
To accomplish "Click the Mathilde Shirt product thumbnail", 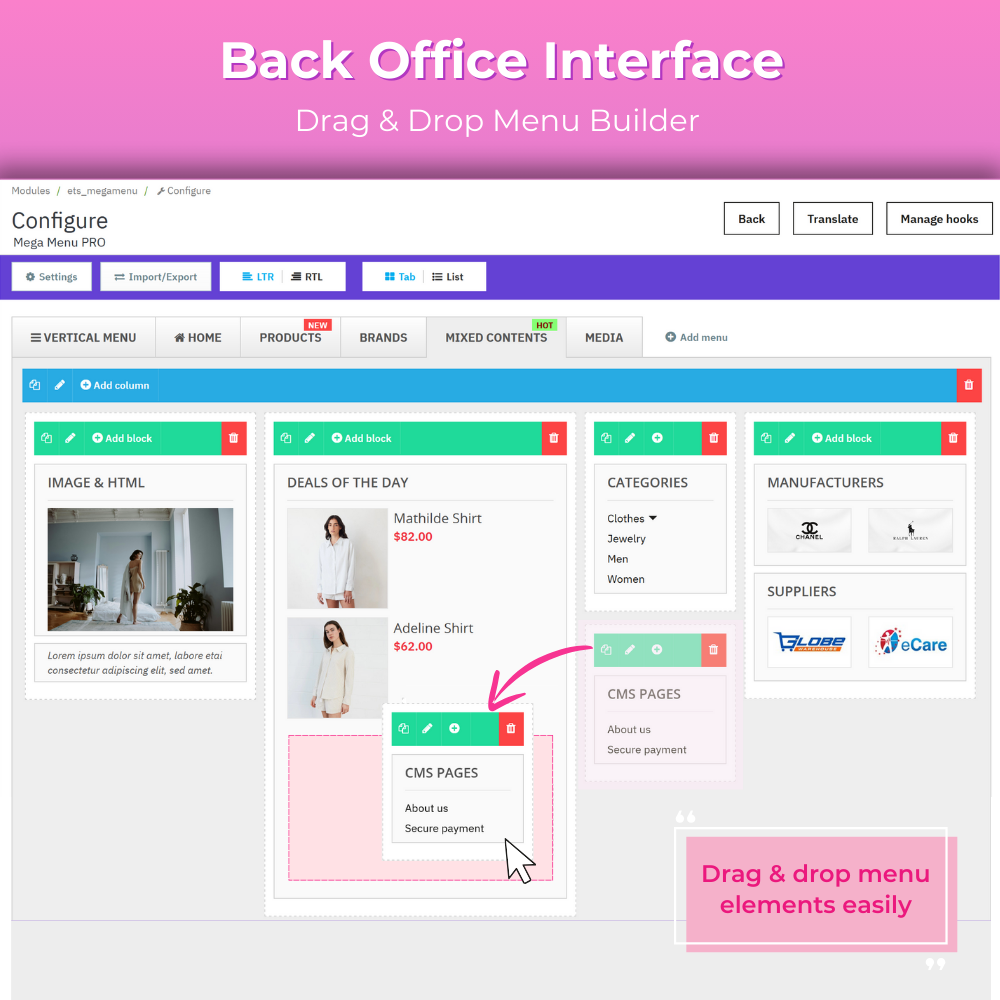I will (337, 558).
